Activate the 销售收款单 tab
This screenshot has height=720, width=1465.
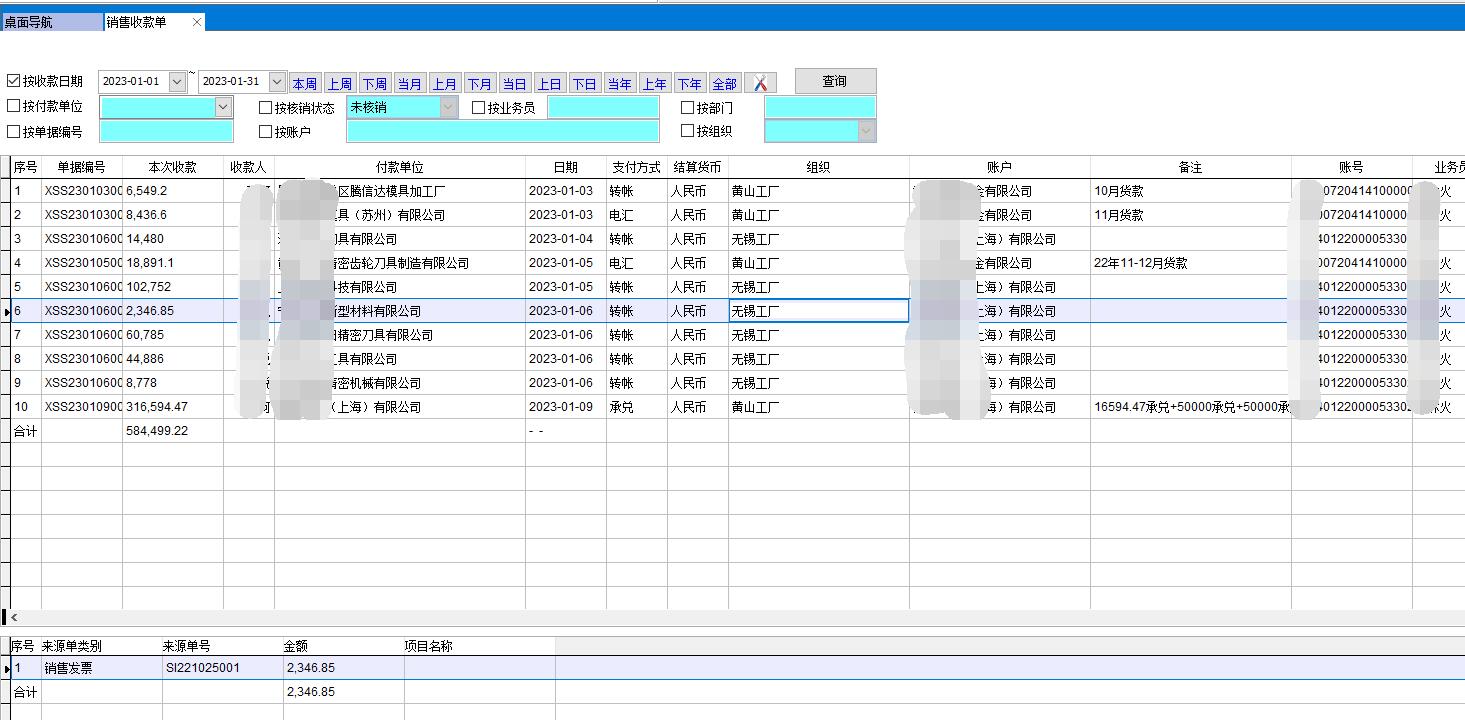click(x=138, y=22)
